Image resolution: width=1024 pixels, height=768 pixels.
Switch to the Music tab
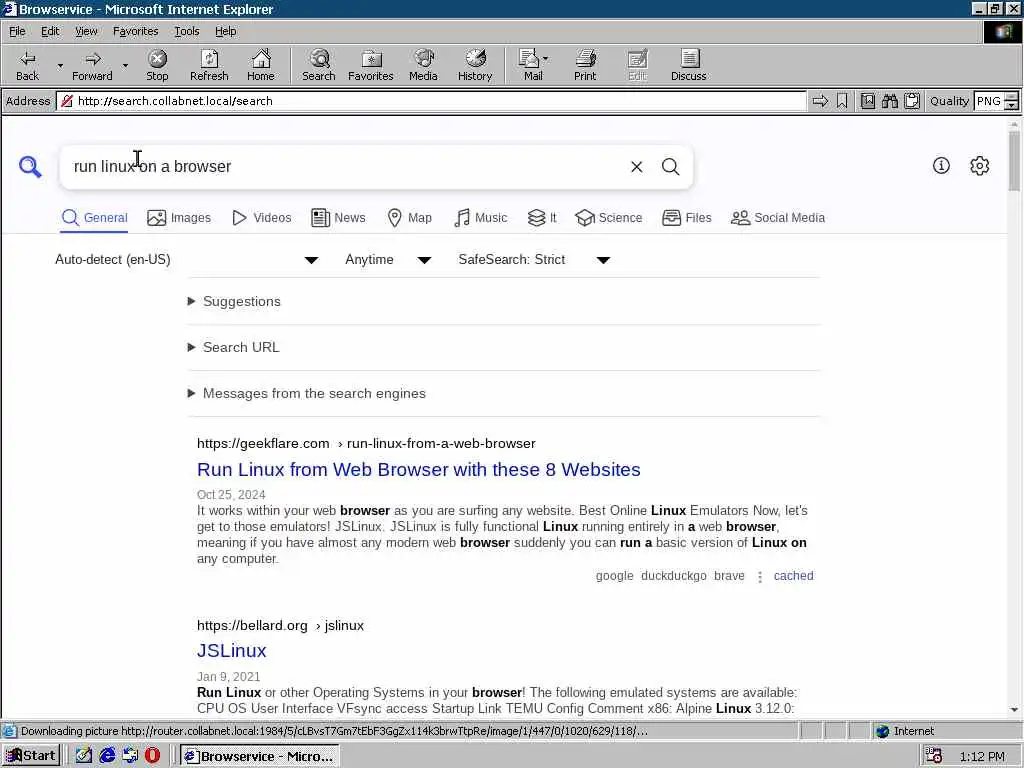pos(481,218)
